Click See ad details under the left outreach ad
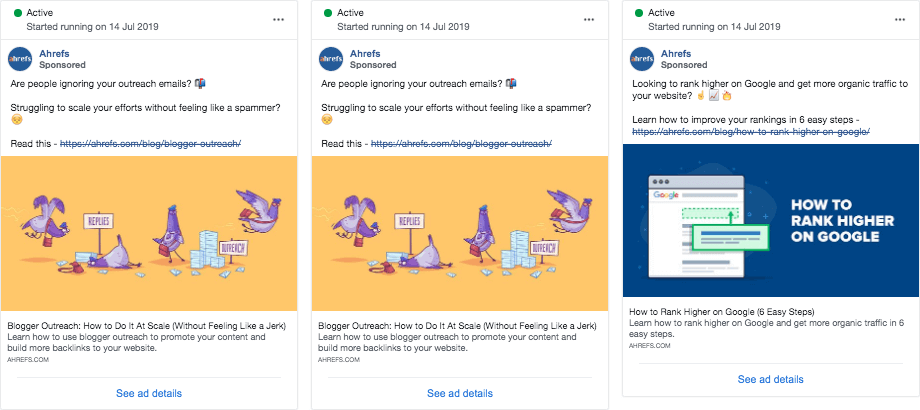This screenshot has height=410, width=920. pos(149,394)
